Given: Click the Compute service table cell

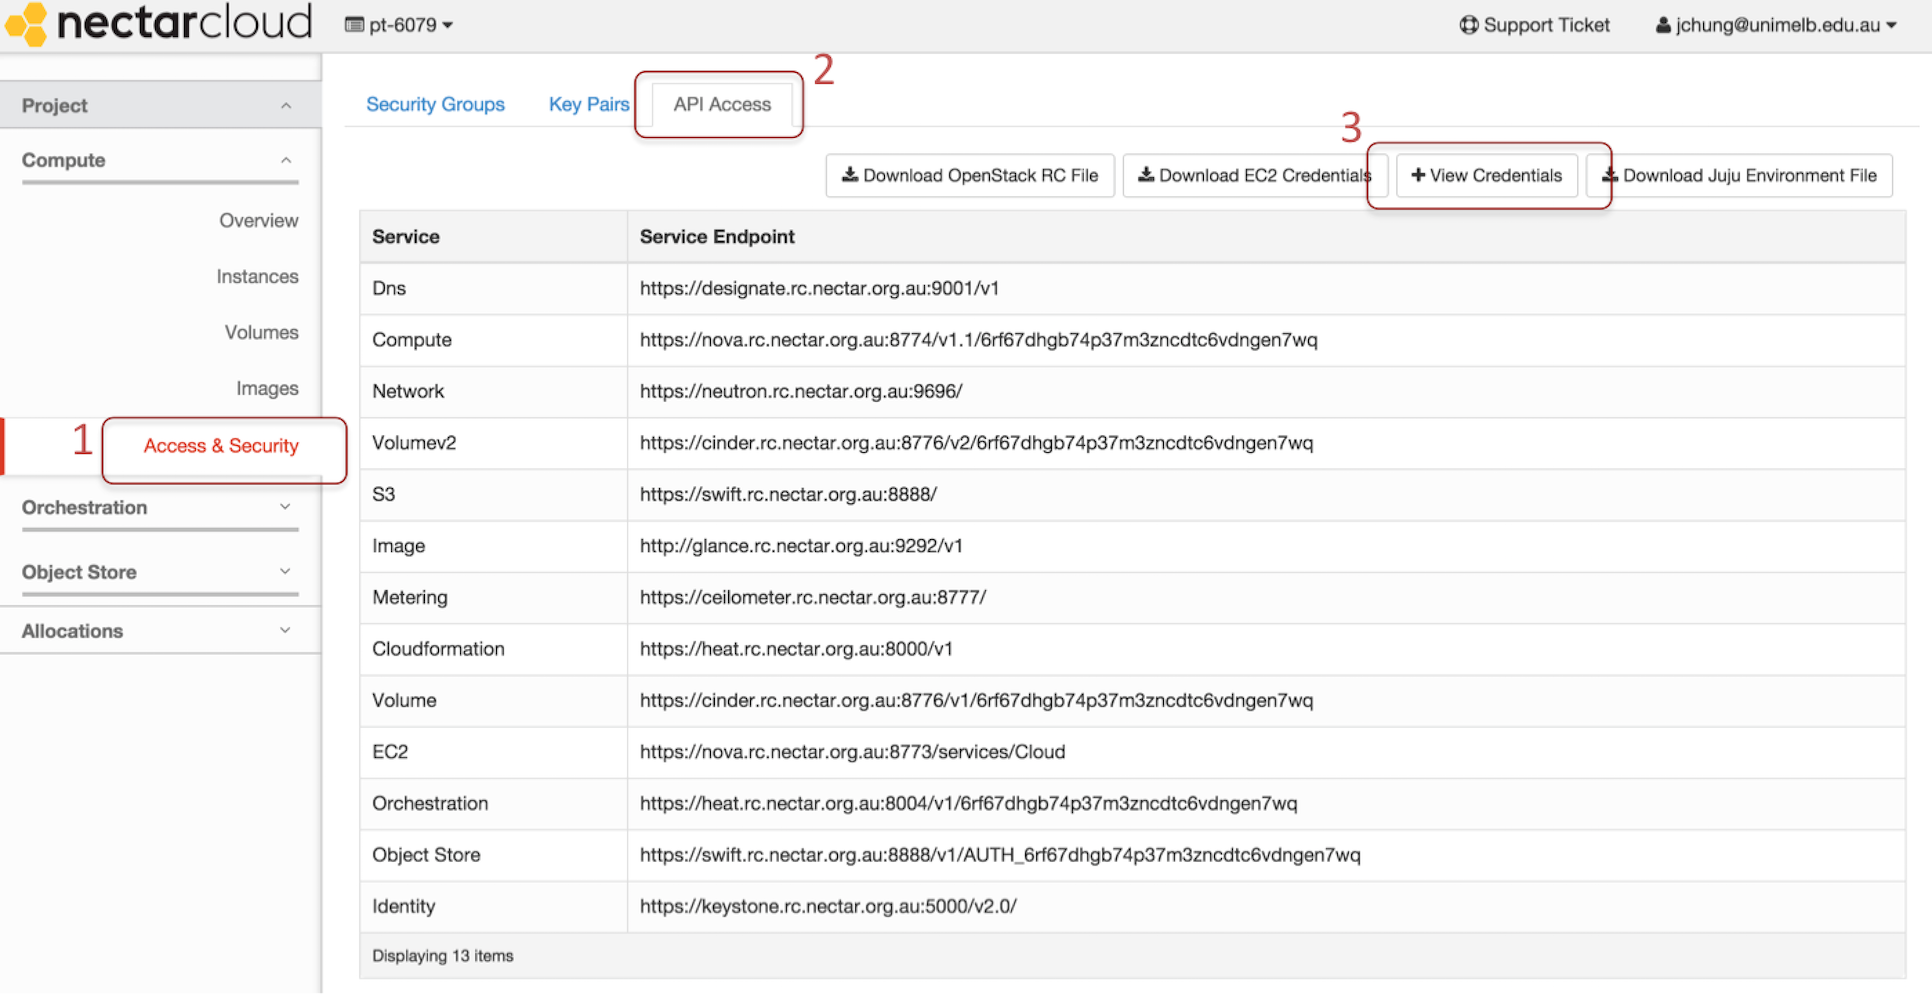Looking at the screenshot, I should tap(494, 340).
